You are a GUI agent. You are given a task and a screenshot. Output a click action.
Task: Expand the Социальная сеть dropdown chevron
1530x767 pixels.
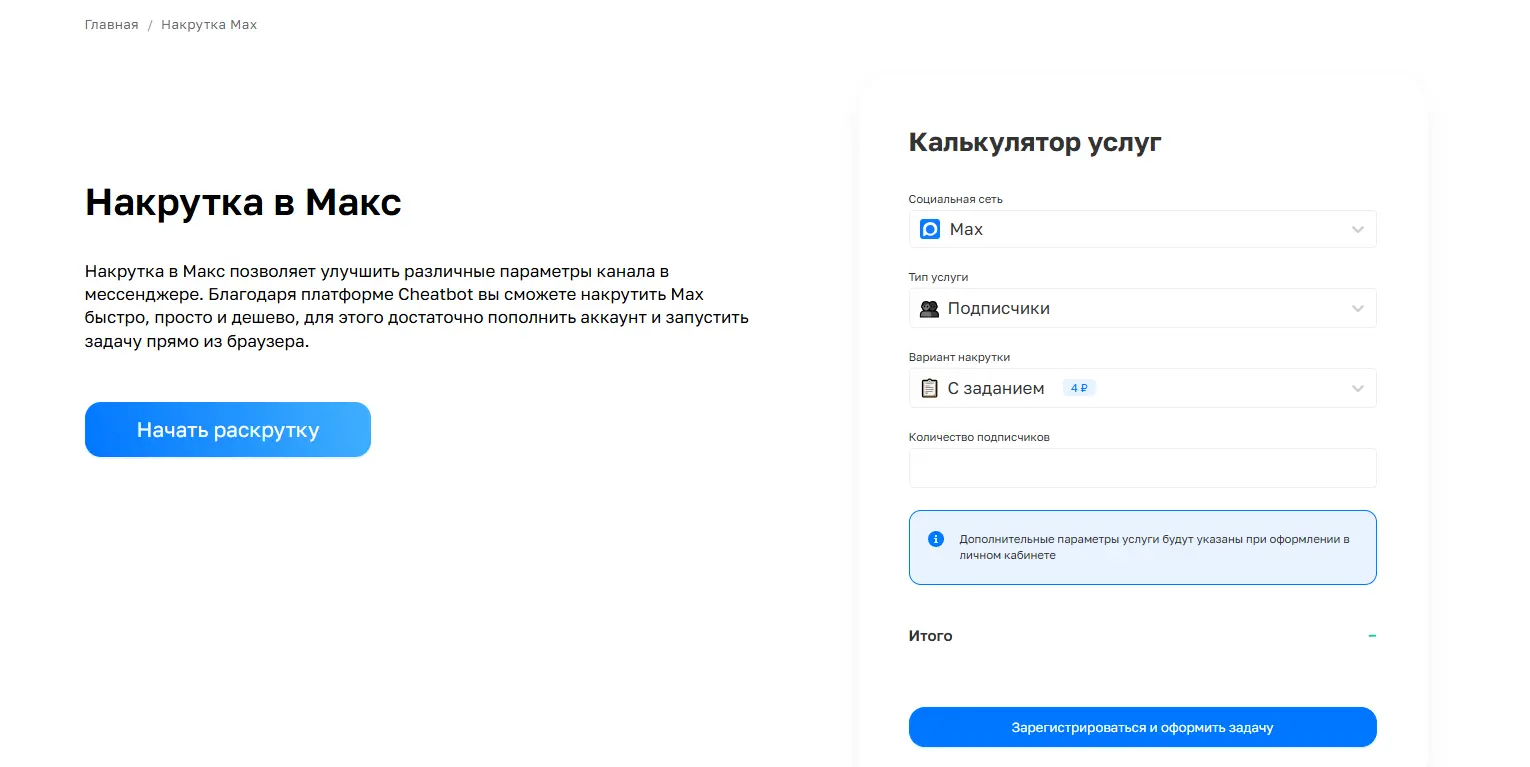click(x=1357, y=229)
